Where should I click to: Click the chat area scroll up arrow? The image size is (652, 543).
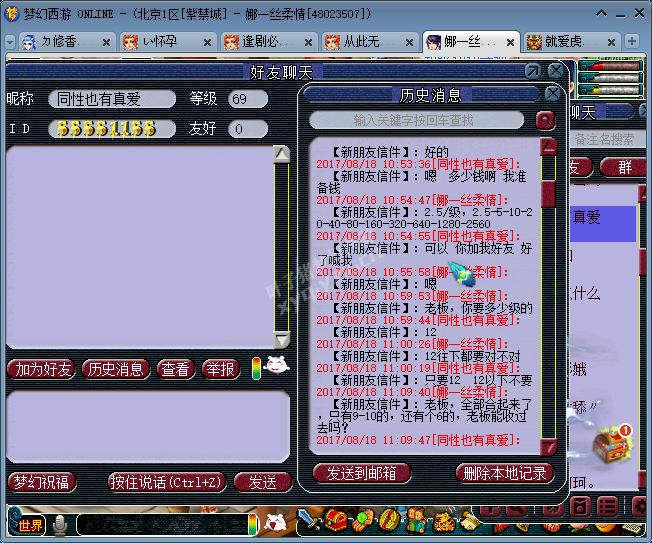pos(282,154)
